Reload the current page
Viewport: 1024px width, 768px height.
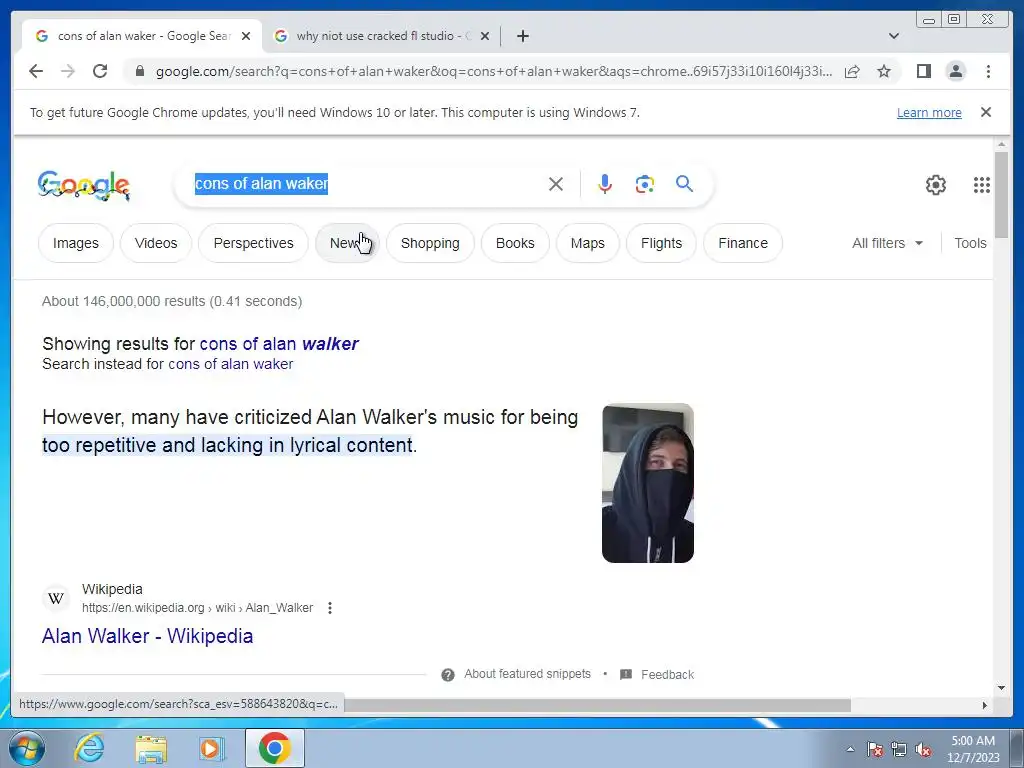click(100, 71)
